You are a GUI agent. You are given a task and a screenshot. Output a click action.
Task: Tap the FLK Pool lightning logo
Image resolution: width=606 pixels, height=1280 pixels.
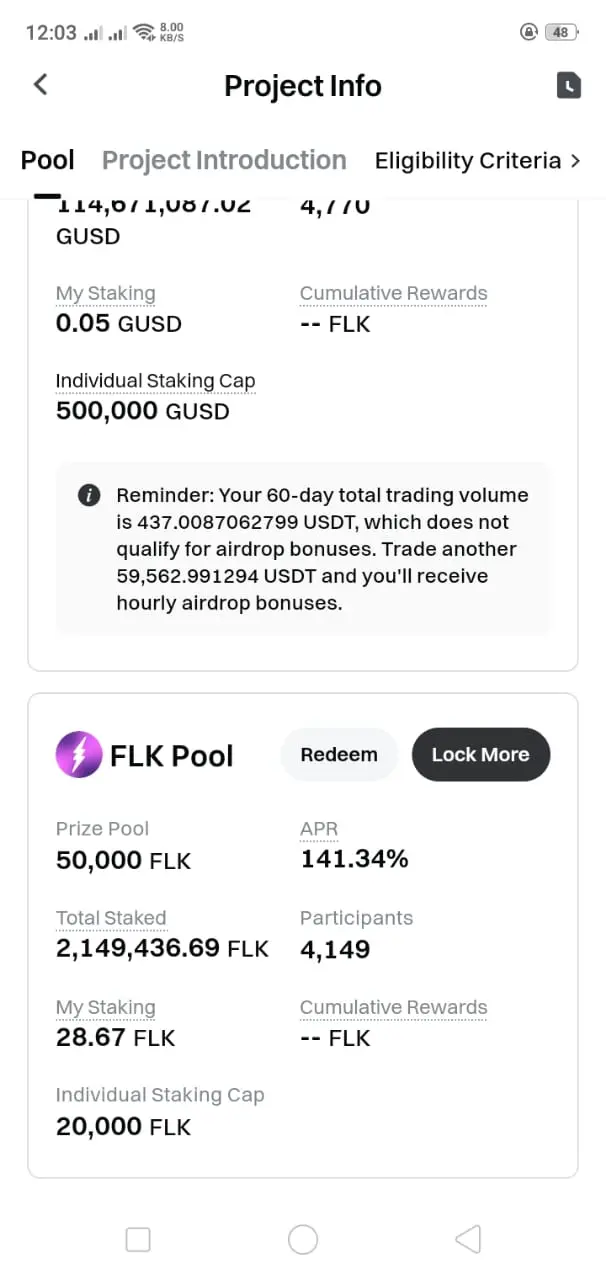(79, 755)
